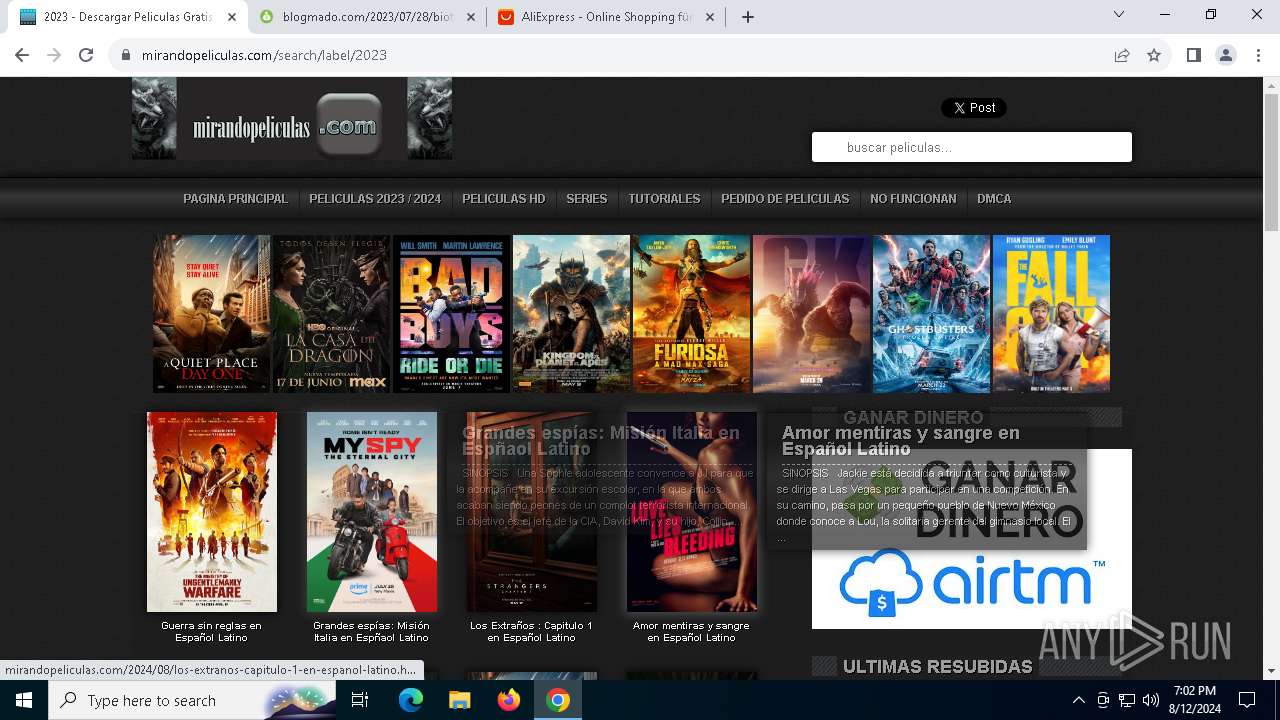Open Kingdom of the Planet of the Apes poster

coord(571,314)
